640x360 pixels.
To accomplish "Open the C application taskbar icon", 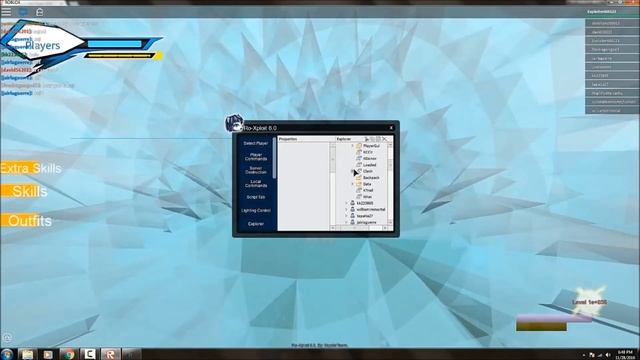I will (89, 354).
